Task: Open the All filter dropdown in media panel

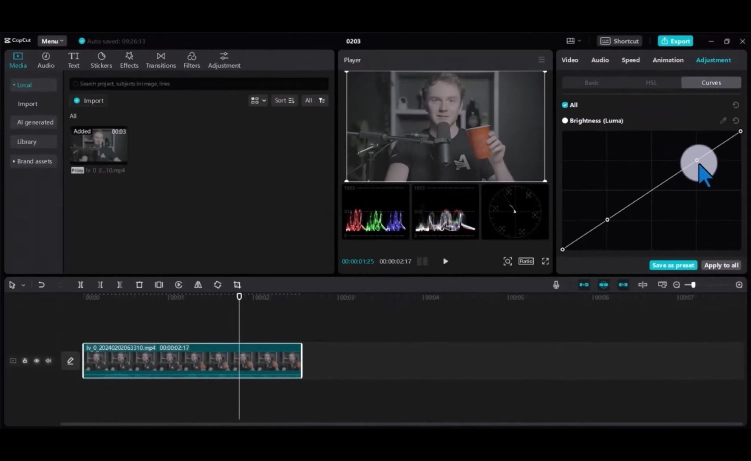Action: [315, 101]
